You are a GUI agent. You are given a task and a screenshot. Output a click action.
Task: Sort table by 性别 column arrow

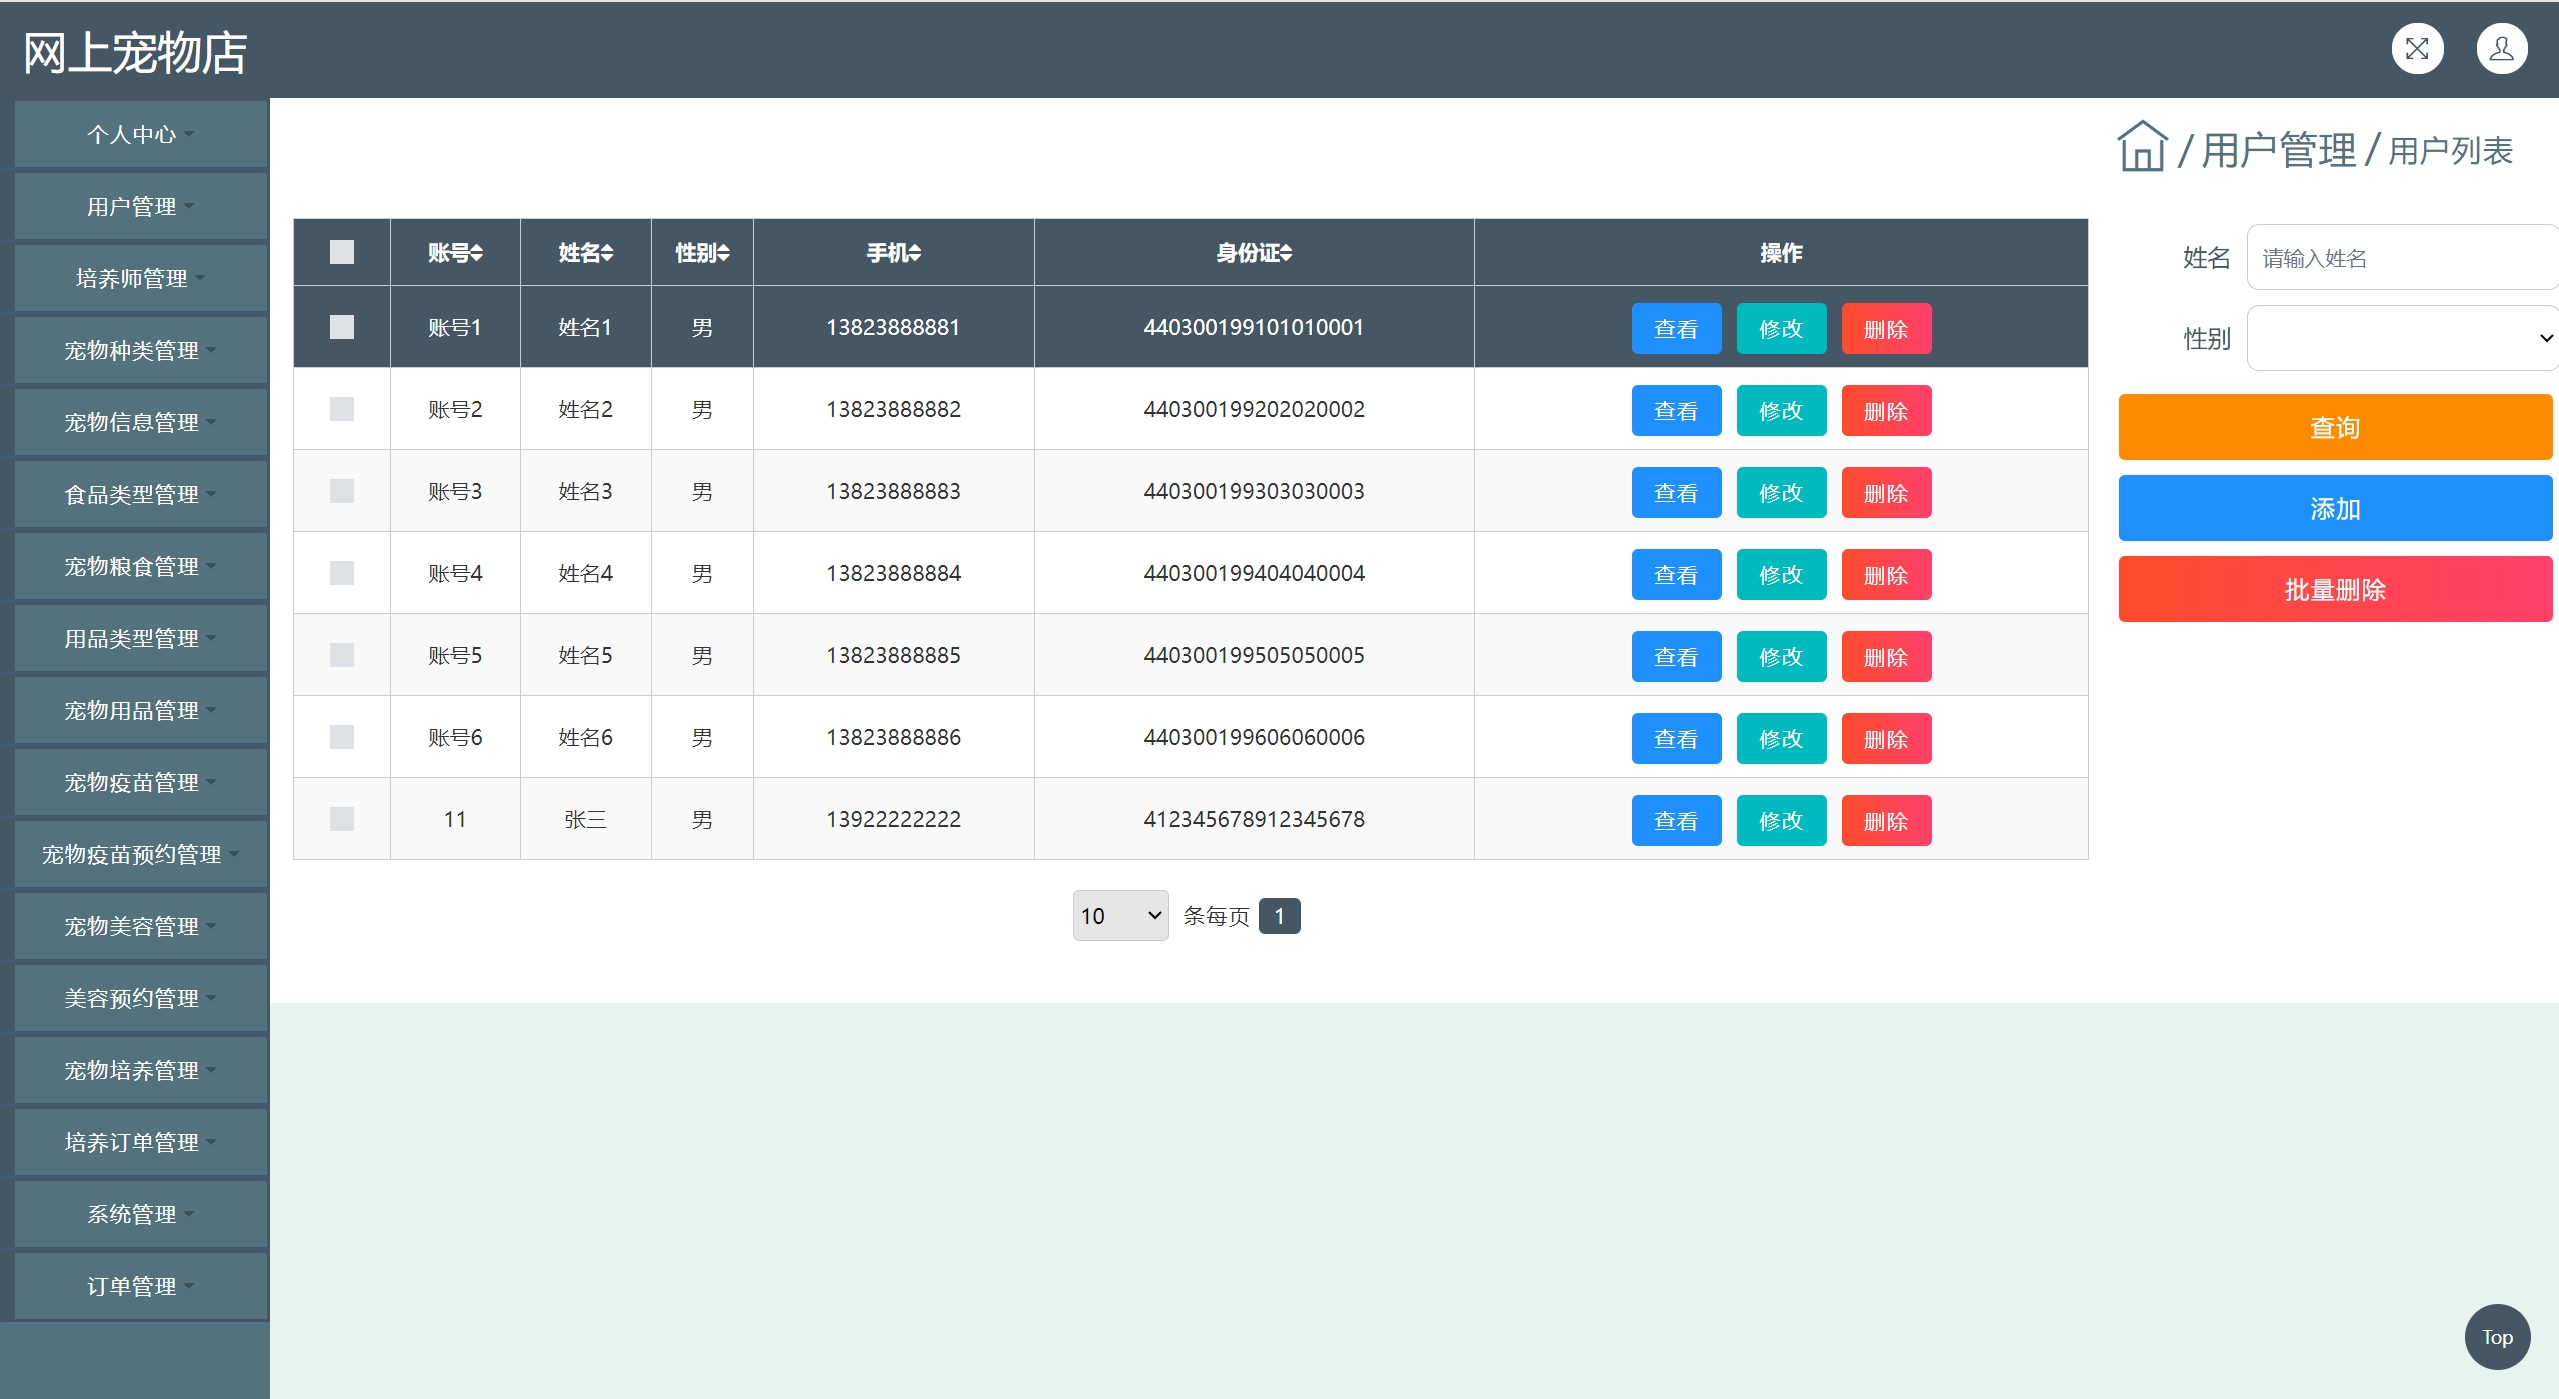tap(724, 253)
